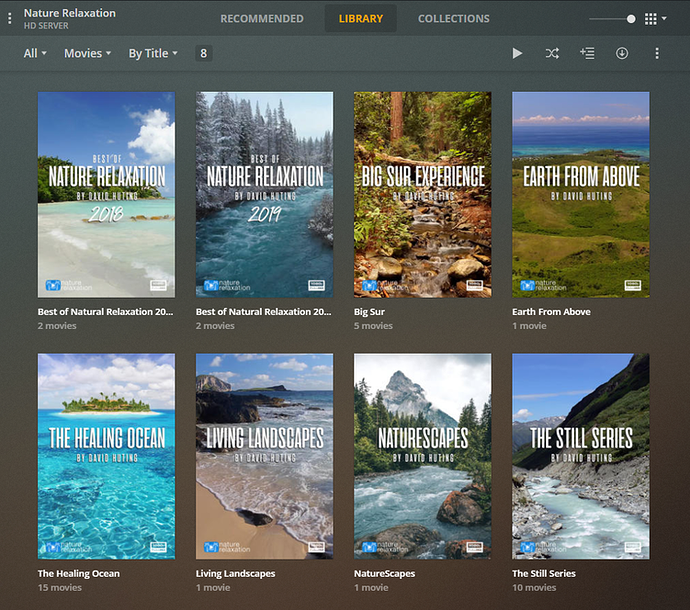Shuffle the library with the shuffle icon
Image resolution: width=690 pixels, height=610 pixels.
tap(552, 53)
